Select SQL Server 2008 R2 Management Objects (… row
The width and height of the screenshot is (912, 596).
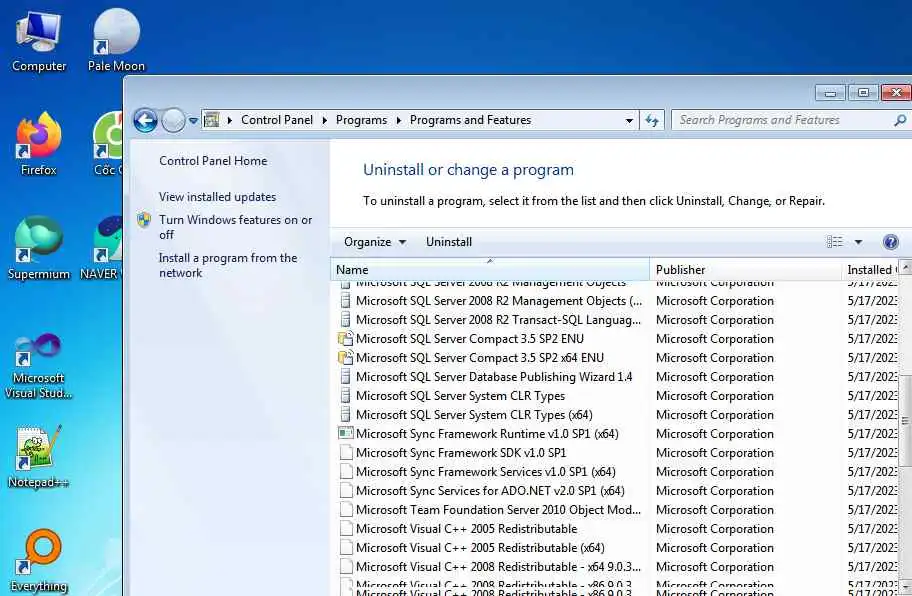pyautogui.click(x=614, y=301)
